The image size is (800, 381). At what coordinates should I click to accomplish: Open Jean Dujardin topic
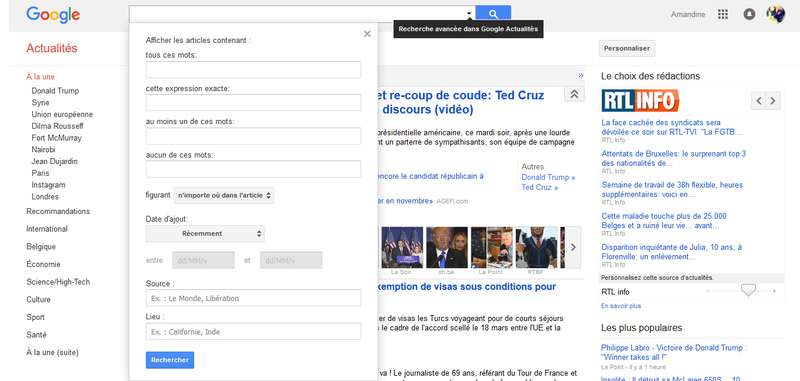click(x=55, y=161)
